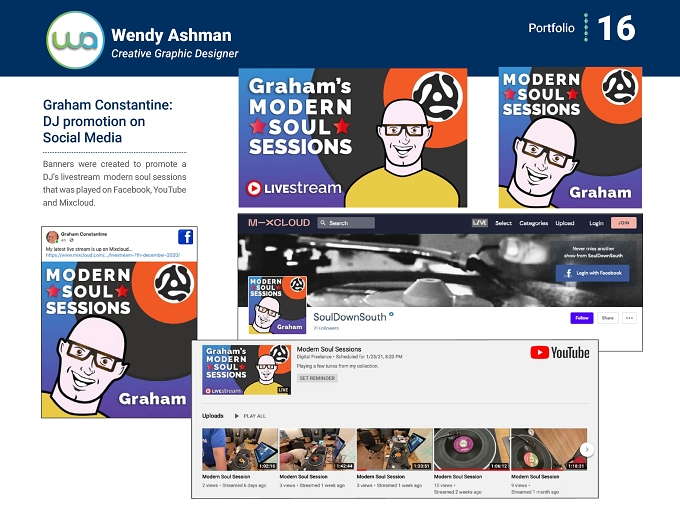Click the search magnifier icon on Mixcloud
680x525 pixels.
[x=323, y=223]
